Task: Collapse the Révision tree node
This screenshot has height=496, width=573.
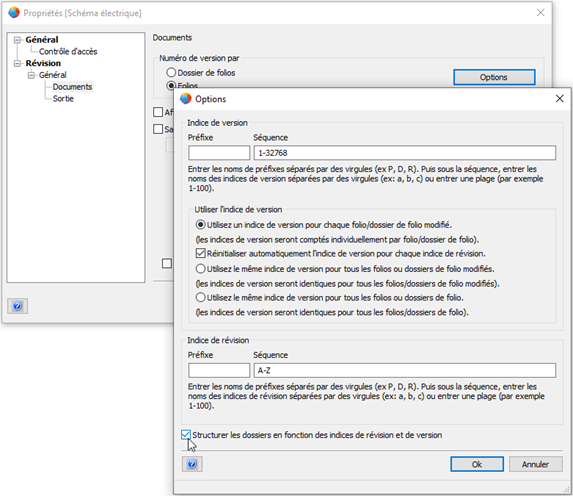Action: click(17, 63)
